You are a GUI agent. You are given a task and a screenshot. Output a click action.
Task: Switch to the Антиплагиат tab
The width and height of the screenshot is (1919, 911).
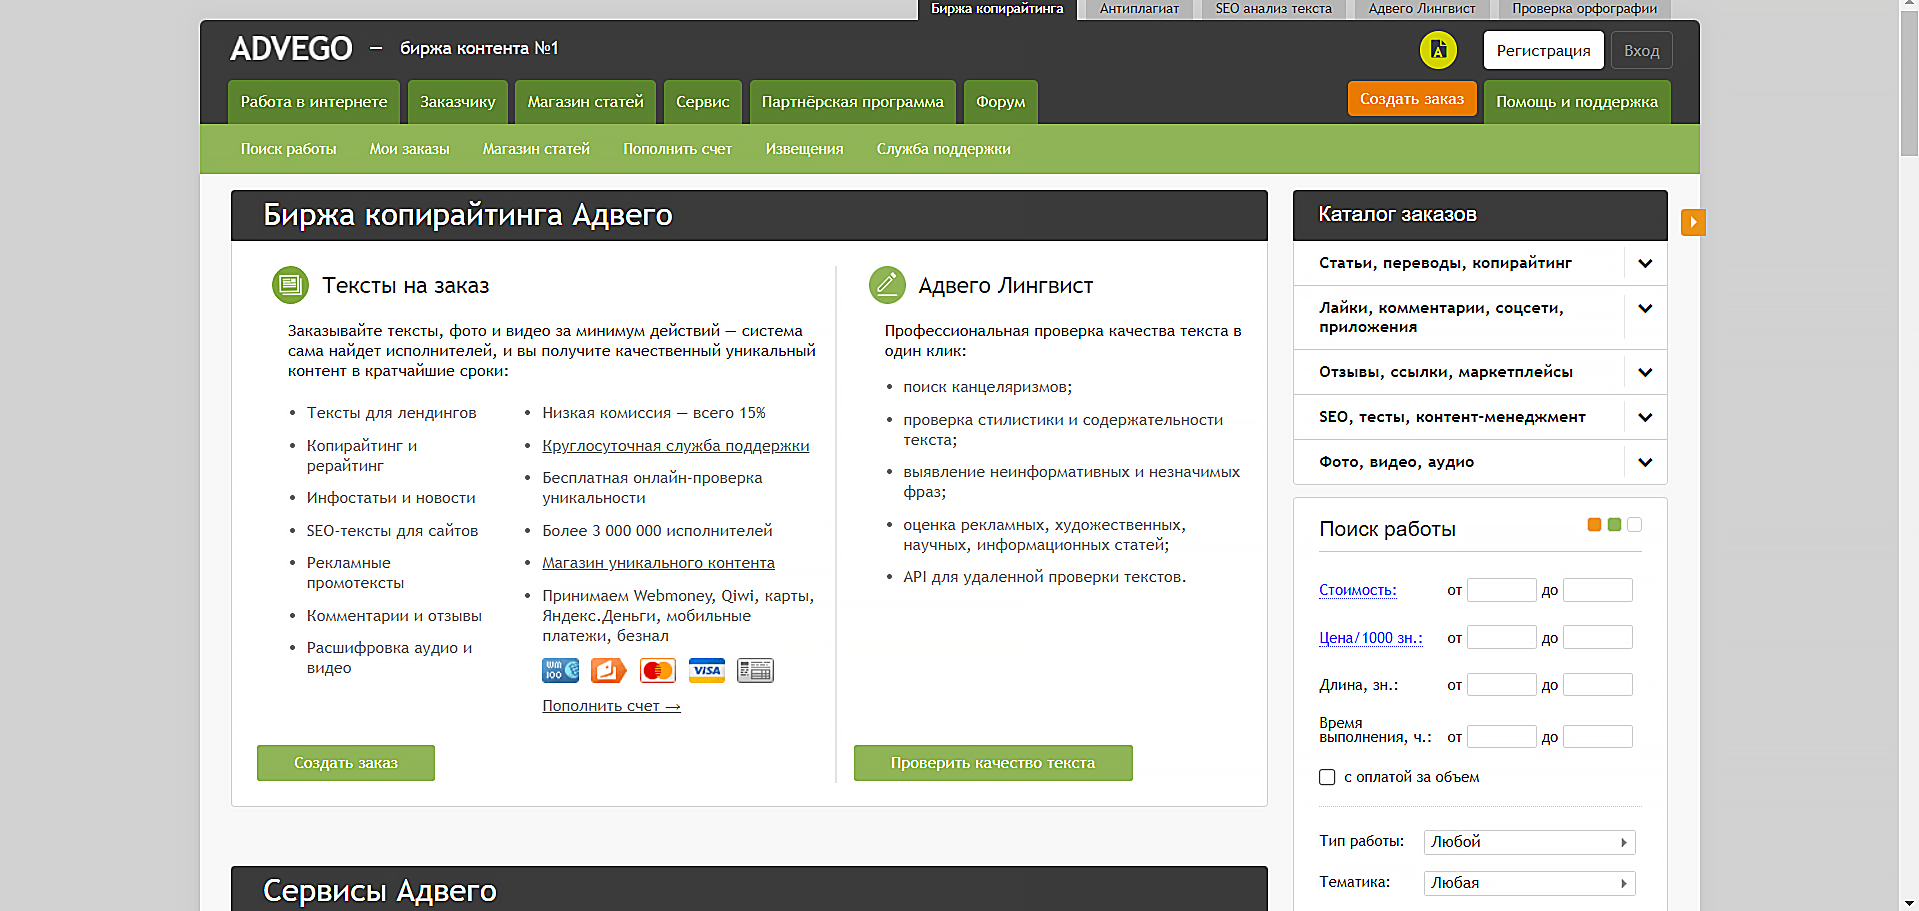pyautogui.click(x=1139, y=9)
